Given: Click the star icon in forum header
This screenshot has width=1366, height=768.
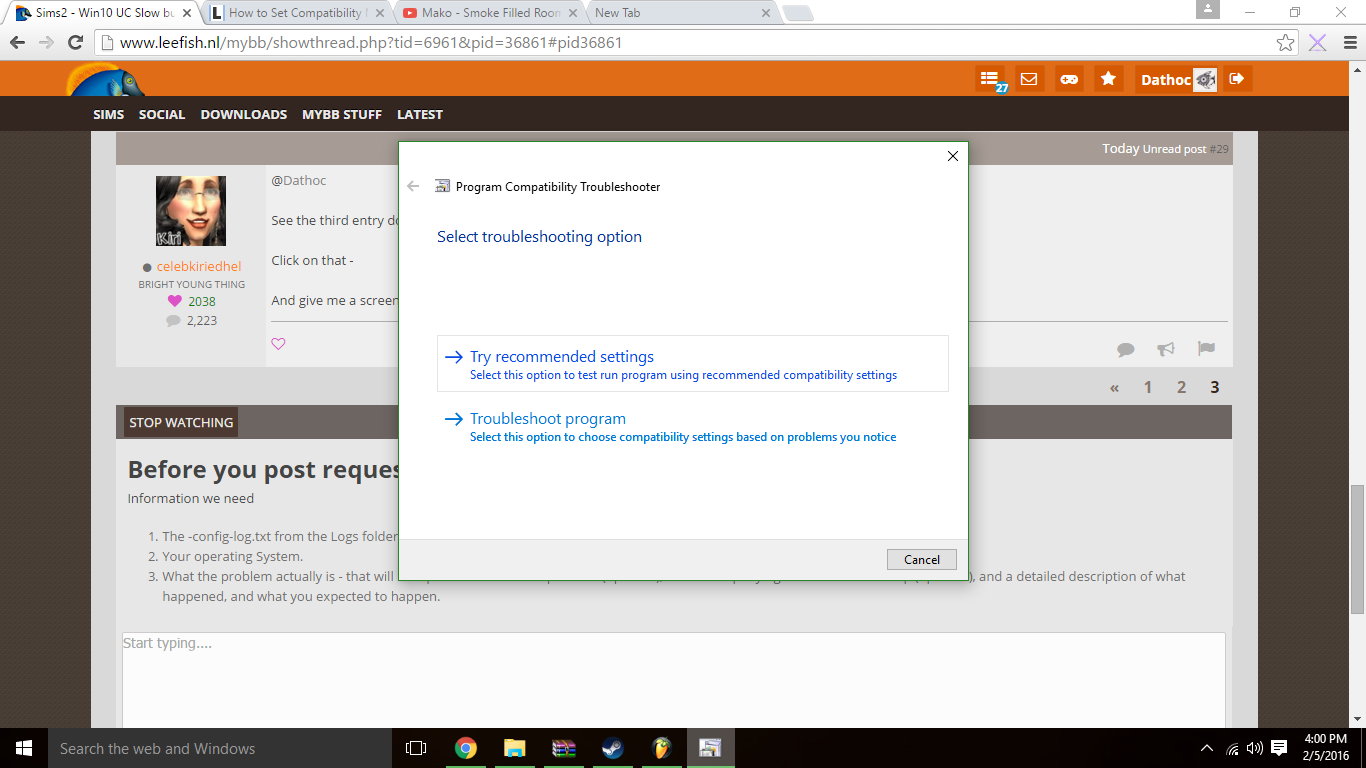Looking at the screenshot, I should 1108,79.
